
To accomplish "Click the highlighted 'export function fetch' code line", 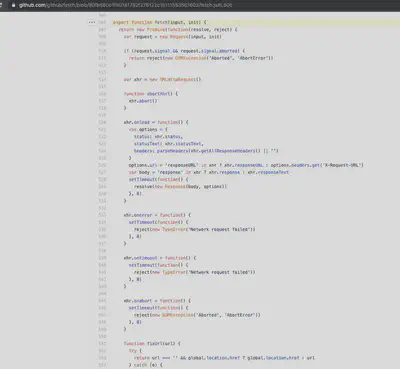I will 255,22.
